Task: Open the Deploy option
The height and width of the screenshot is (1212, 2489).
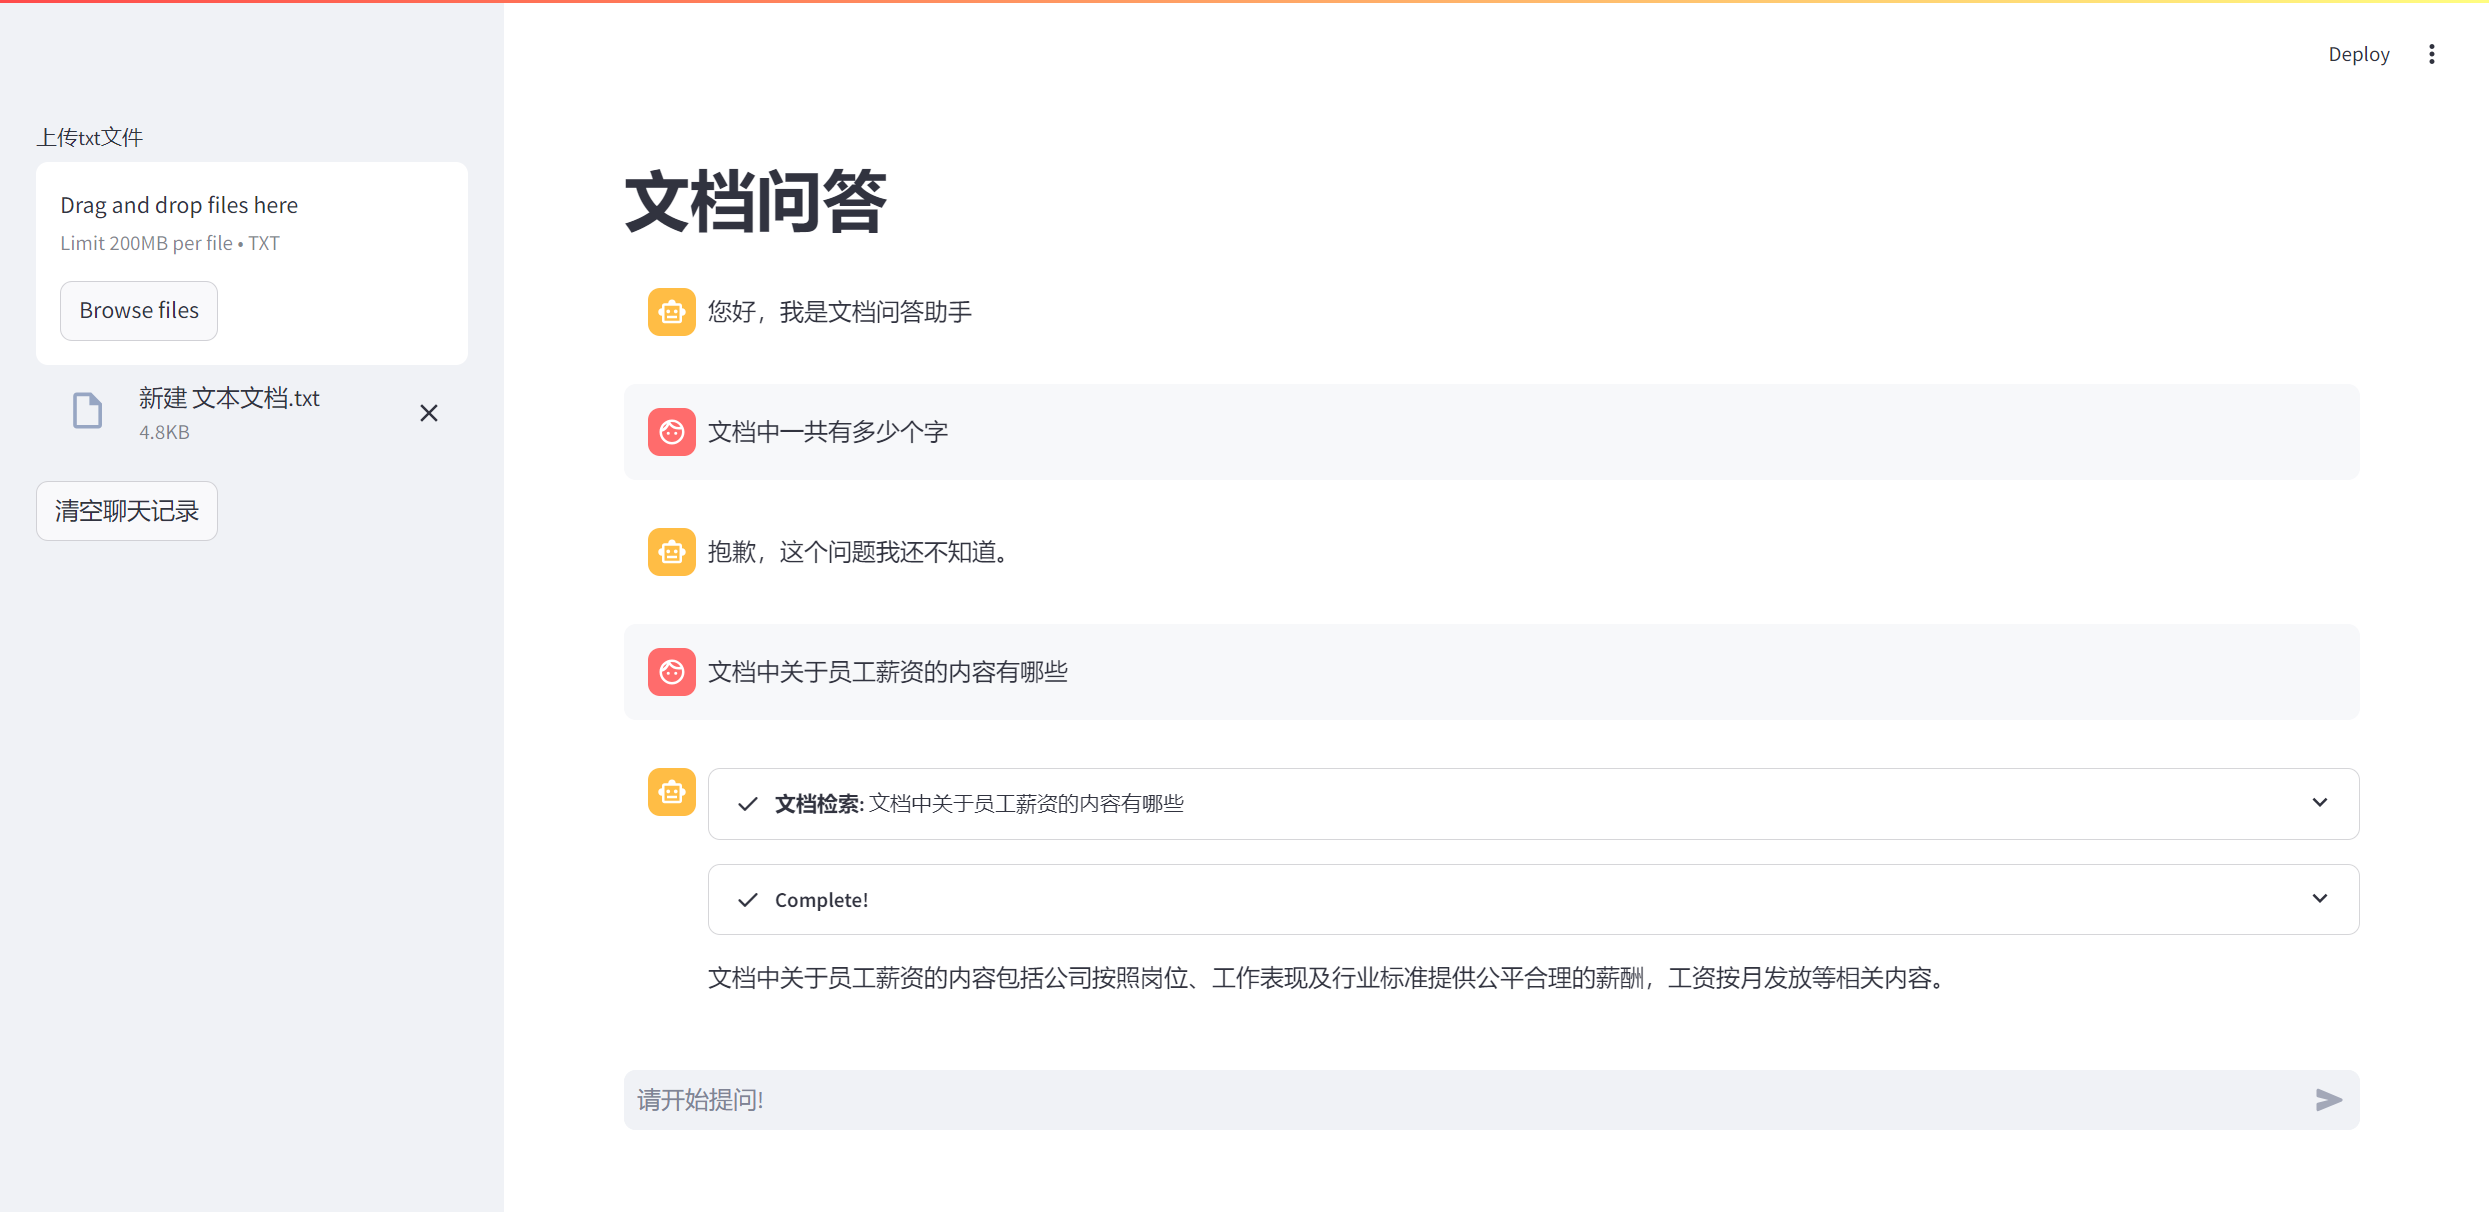Action: (x=2358, y=54)
